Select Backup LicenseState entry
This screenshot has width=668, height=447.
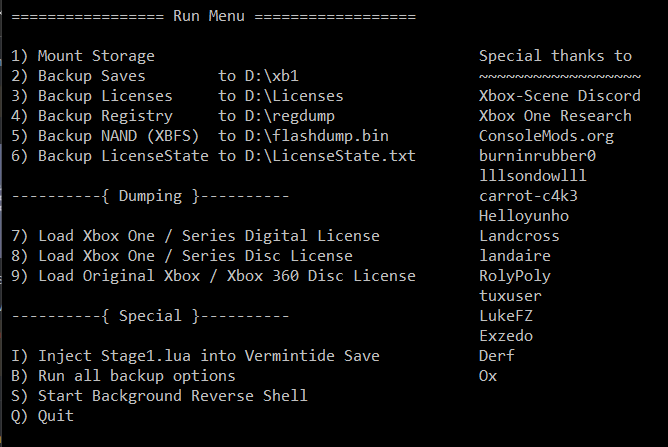(213, 156)
